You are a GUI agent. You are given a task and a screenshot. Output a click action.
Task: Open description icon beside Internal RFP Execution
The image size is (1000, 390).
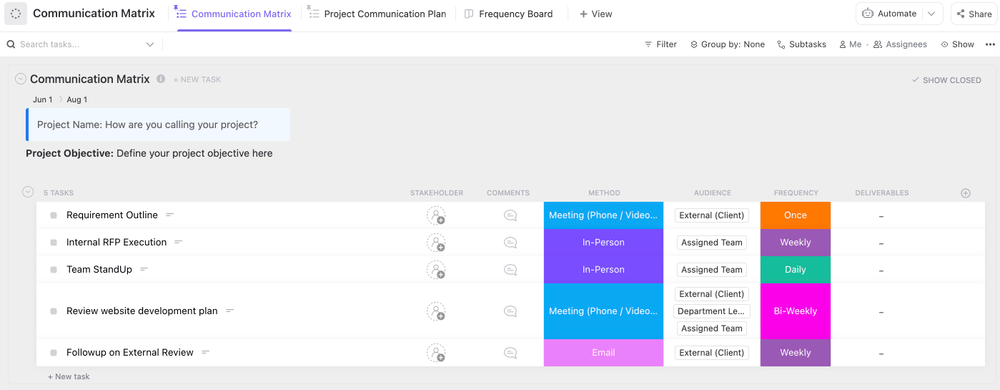point(179,242)
